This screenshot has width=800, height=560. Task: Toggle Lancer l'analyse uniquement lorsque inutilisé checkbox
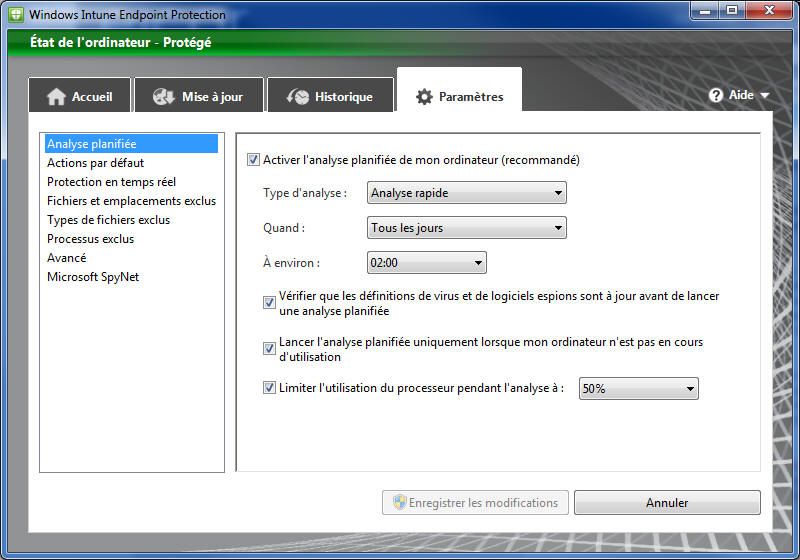click(269, 348)
